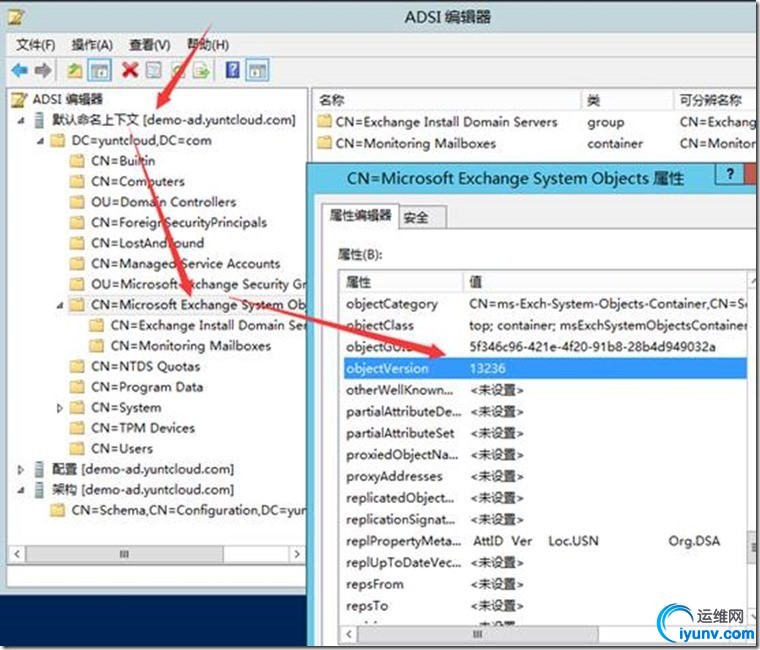Screen dimensions: 760x650
Task: Click attribute list horizontal scrollbar left arrow
Action: click(349, 634)
